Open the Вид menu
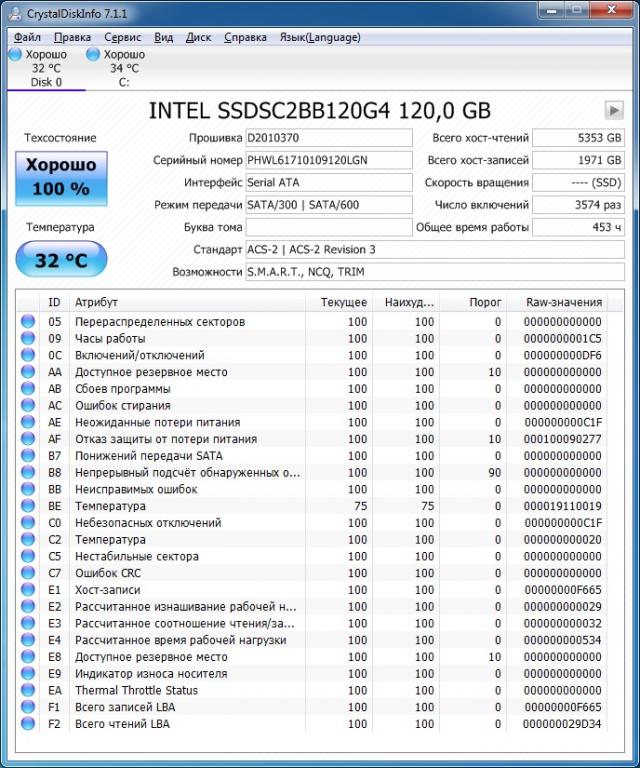This screenshot has width=640, height=768. [164, 37]
